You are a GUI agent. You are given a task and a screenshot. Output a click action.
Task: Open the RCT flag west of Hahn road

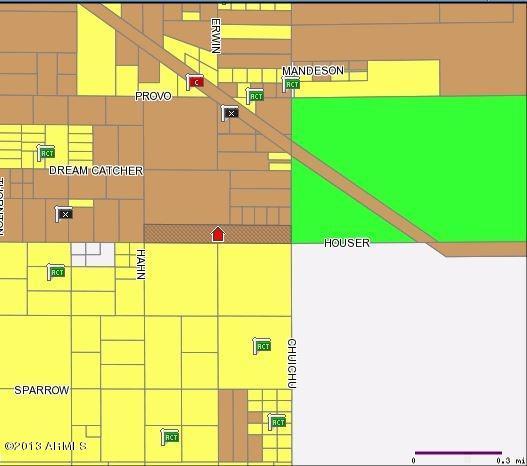[x=56, y=272]
